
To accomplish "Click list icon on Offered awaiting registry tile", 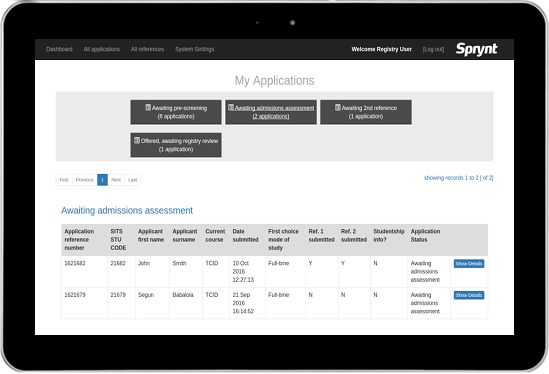I will coord(137,140).
